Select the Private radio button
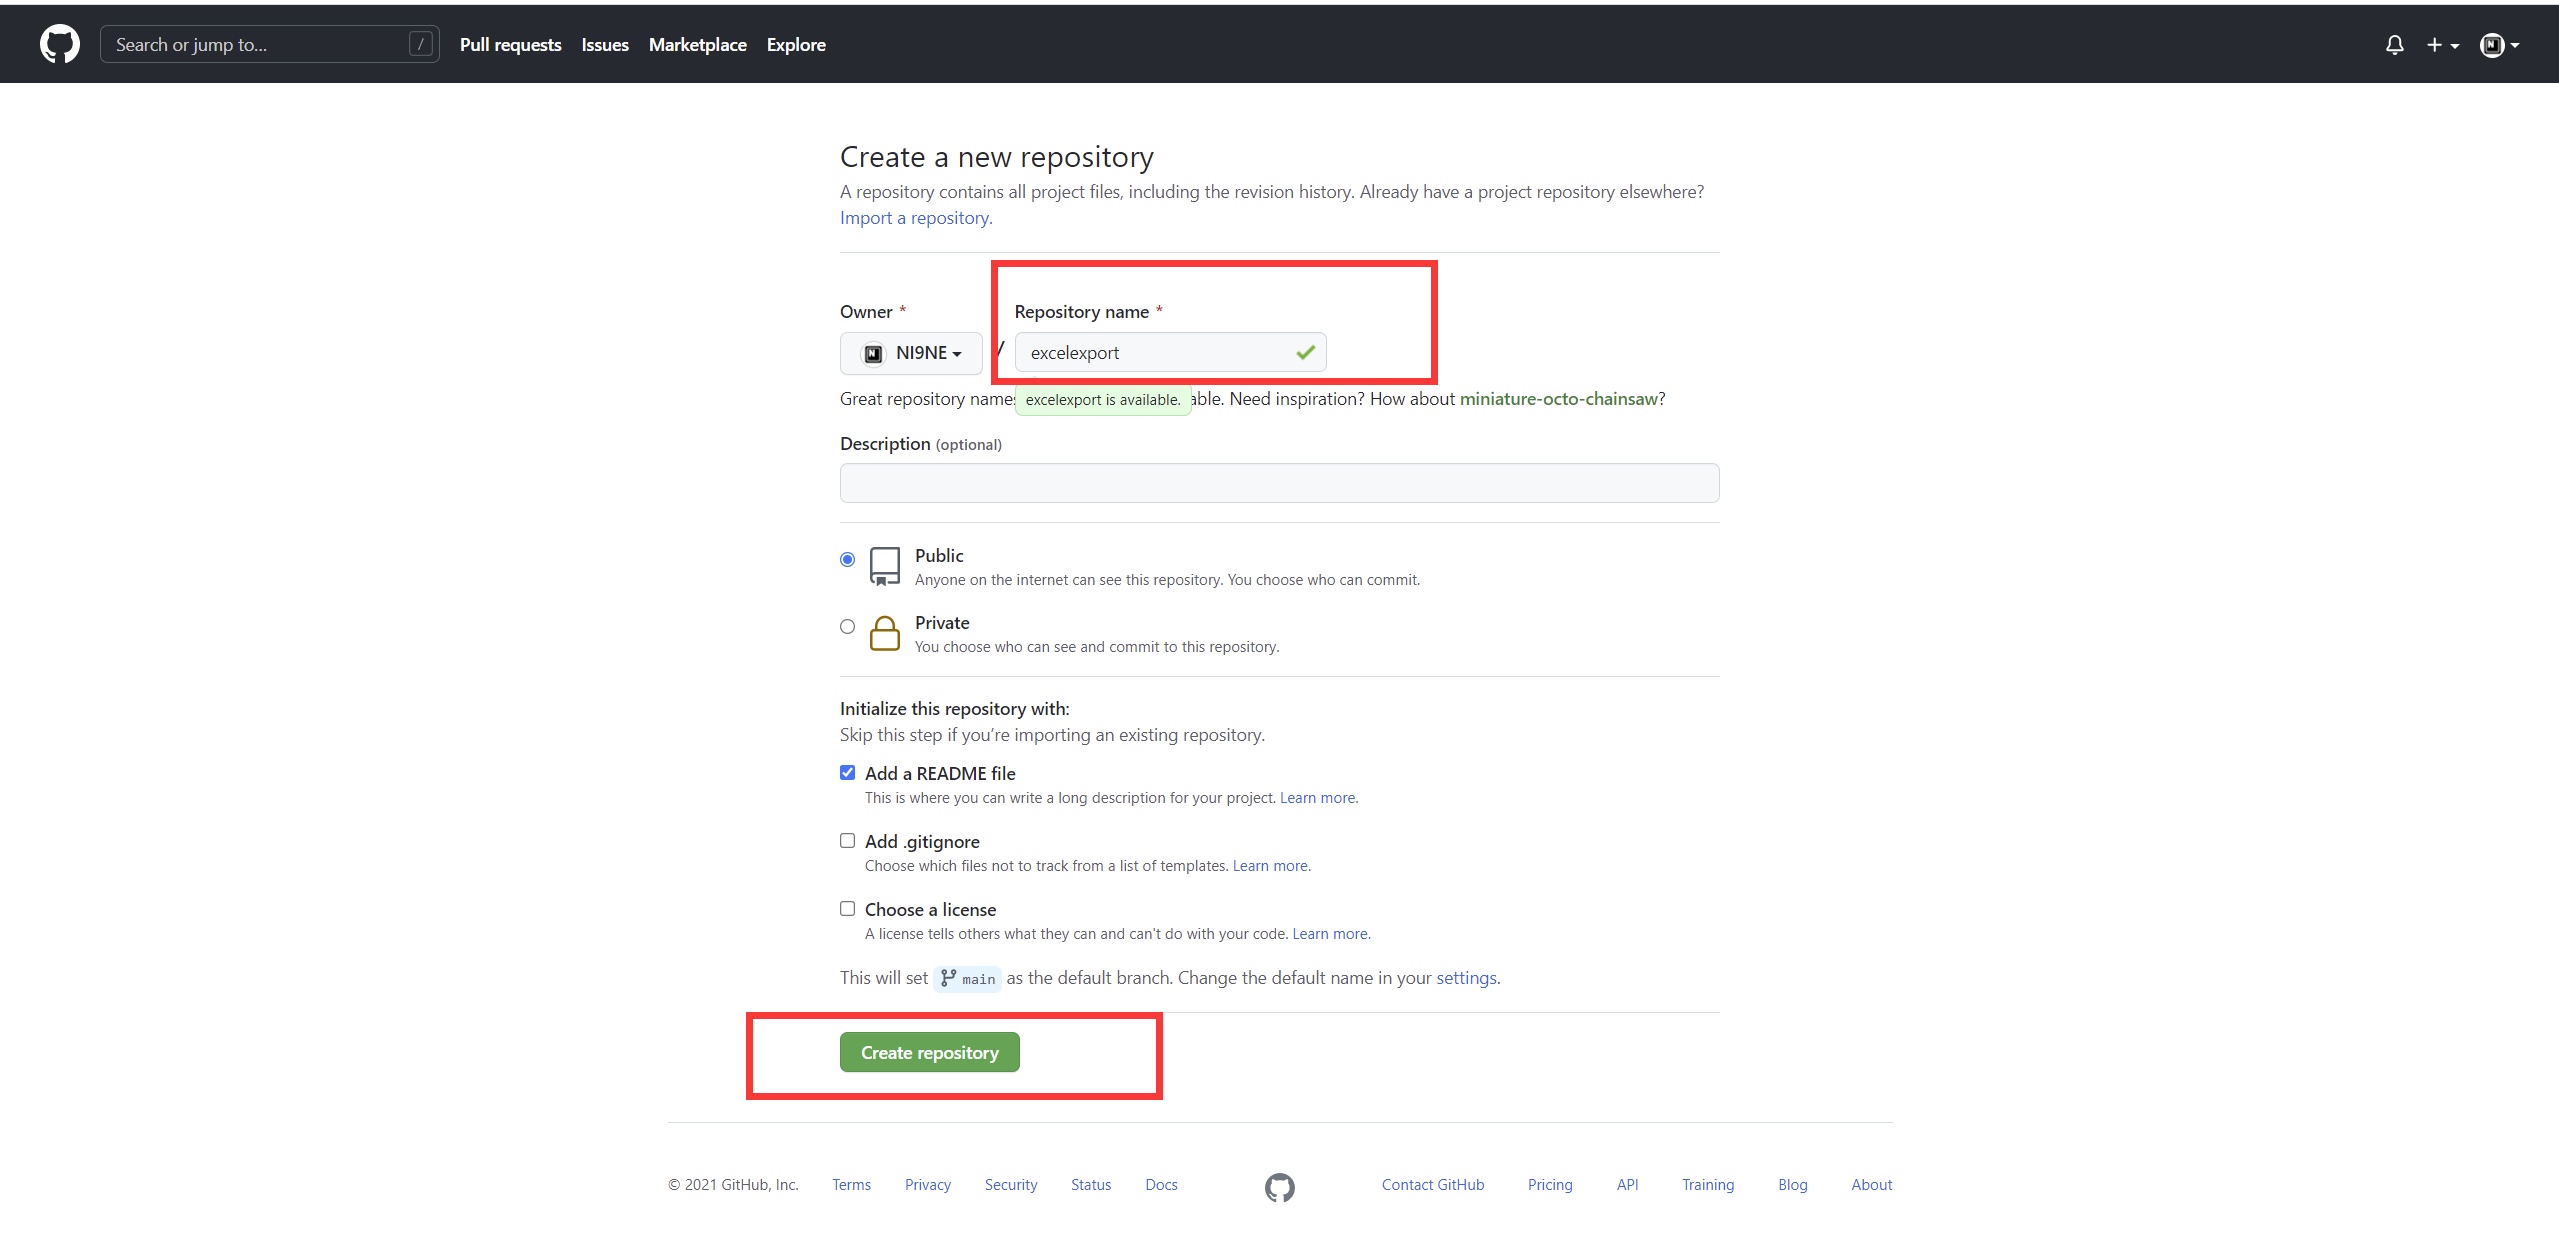2559x1241 pixels. pos(847,627)
